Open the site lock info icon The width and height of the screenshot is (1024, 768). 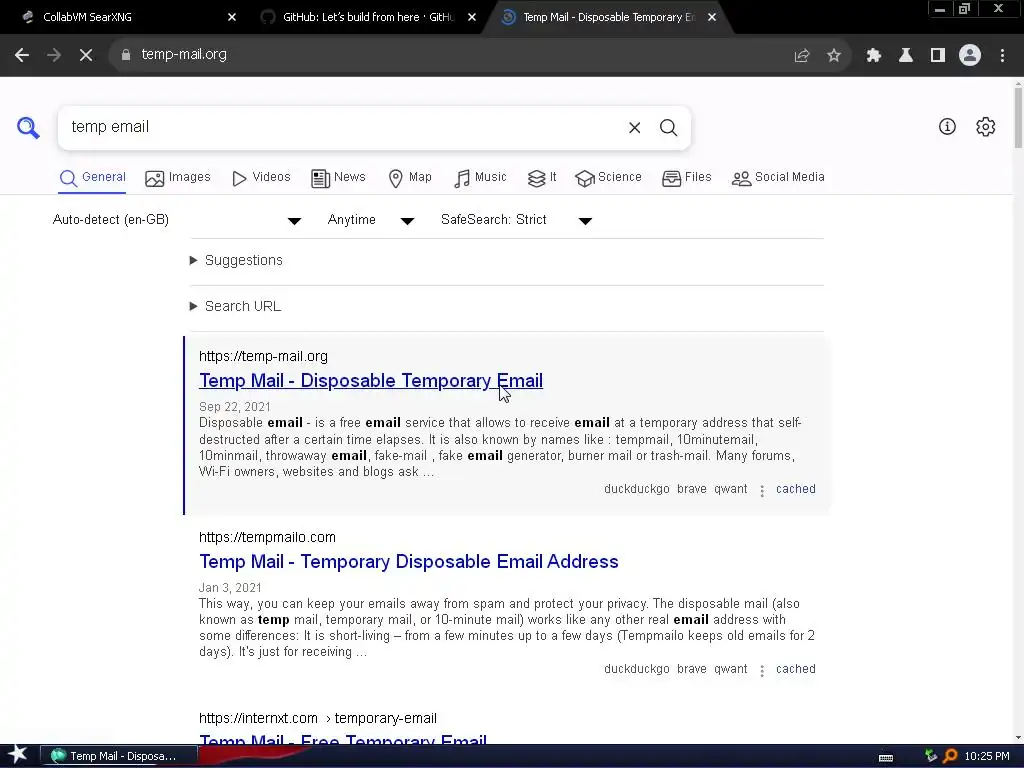tap(126, 55)
